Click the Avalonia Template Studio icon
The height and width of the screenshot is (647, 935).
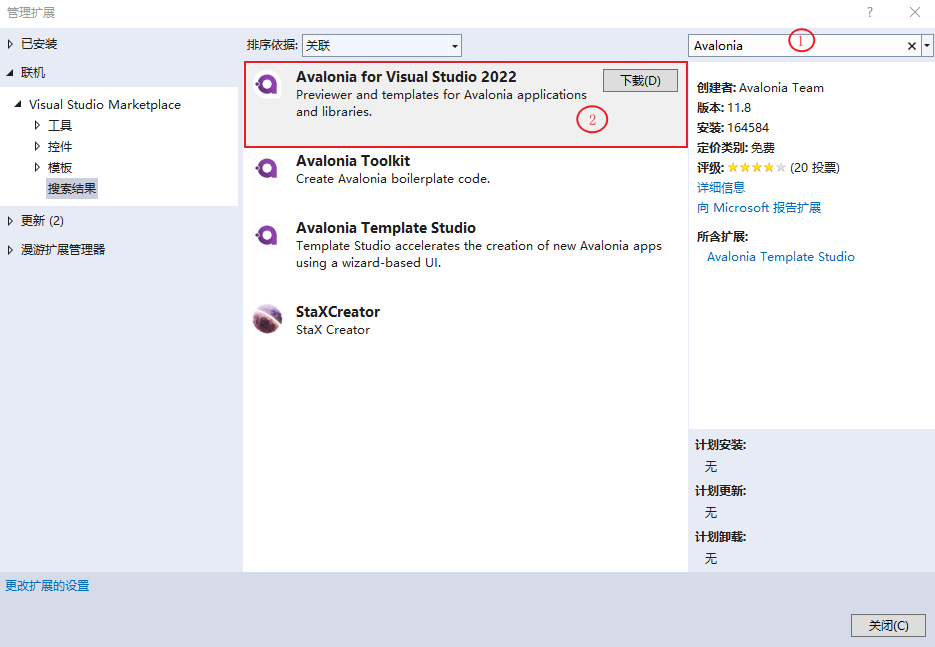coord(267,236)
